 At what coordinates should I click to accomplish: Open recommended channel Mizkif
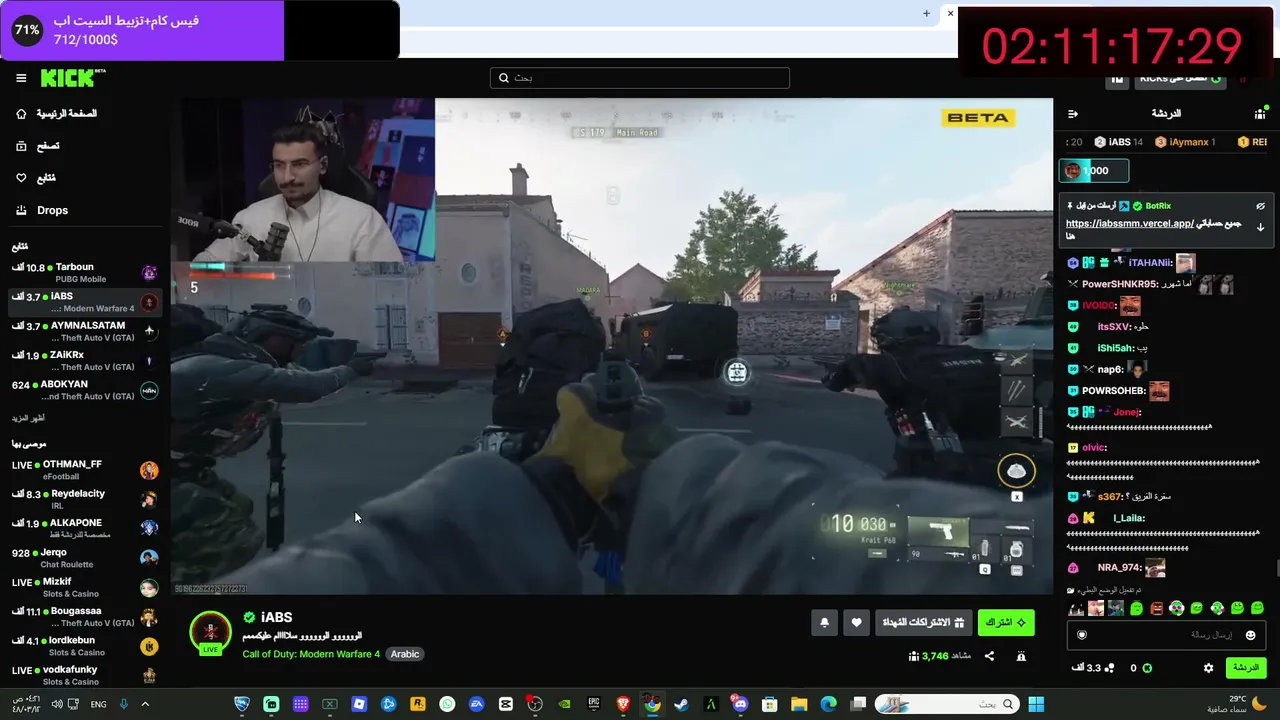point(85,587)
